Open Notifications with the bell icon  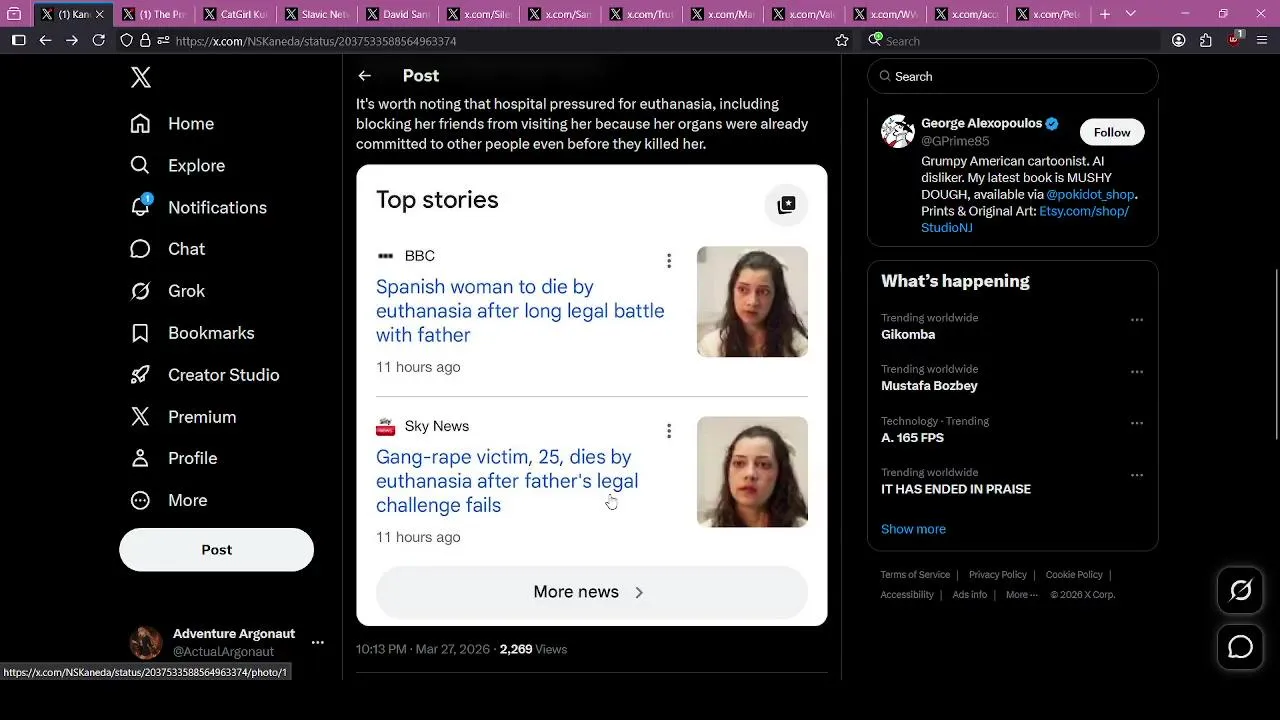(198, 207)
